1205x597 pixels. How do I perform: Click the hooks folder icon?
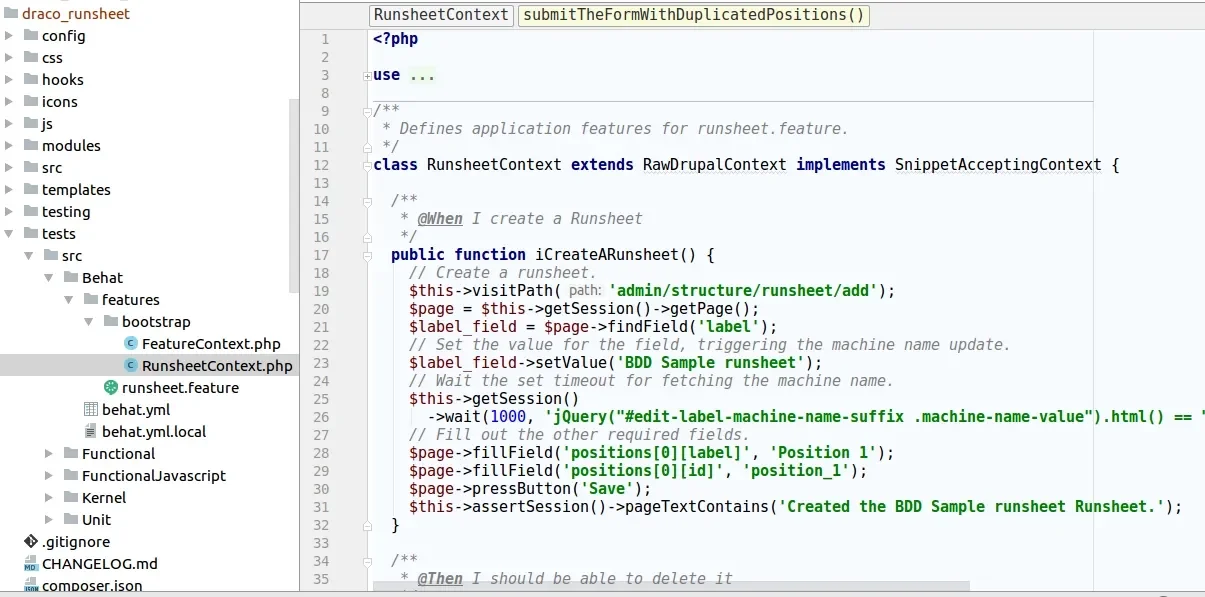pyautogui.click(x=30, y=79)
